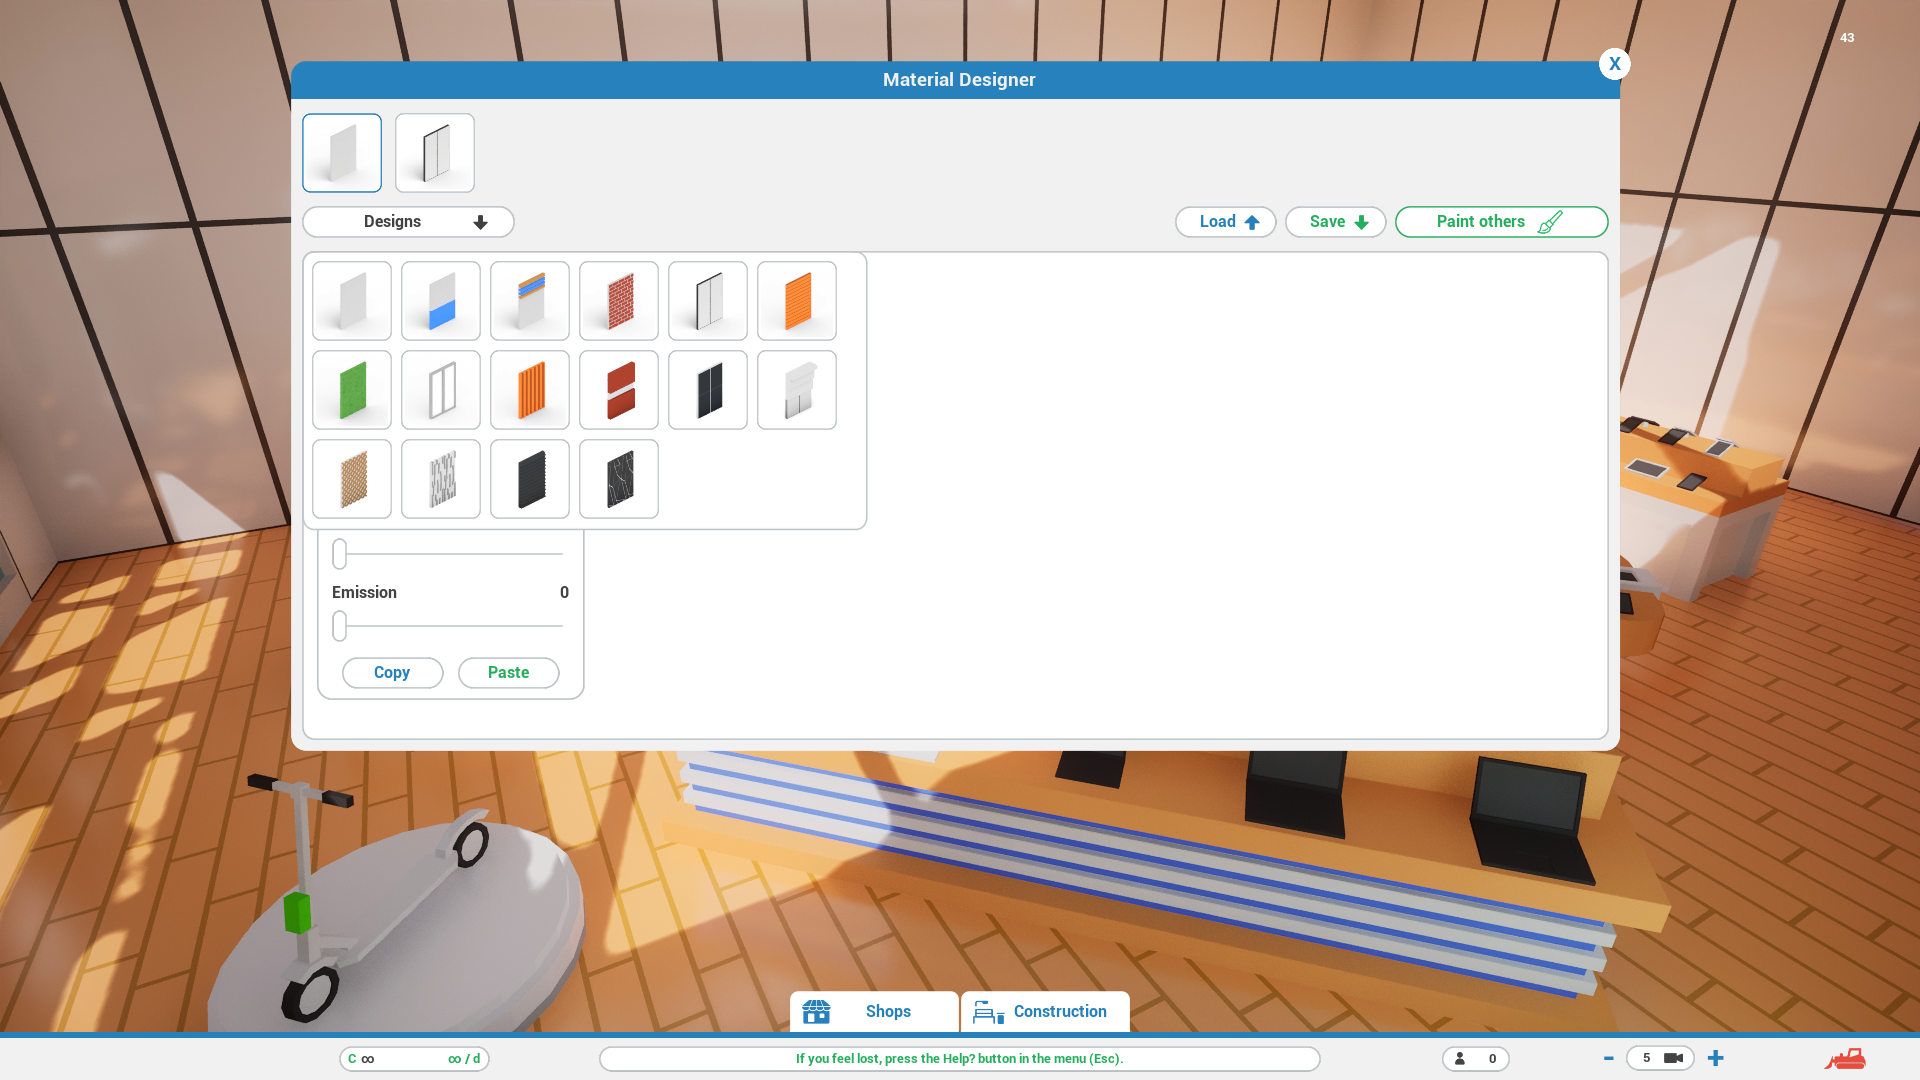
Task: Select the tan checkered pattern design
Action: tap(352, 479)
